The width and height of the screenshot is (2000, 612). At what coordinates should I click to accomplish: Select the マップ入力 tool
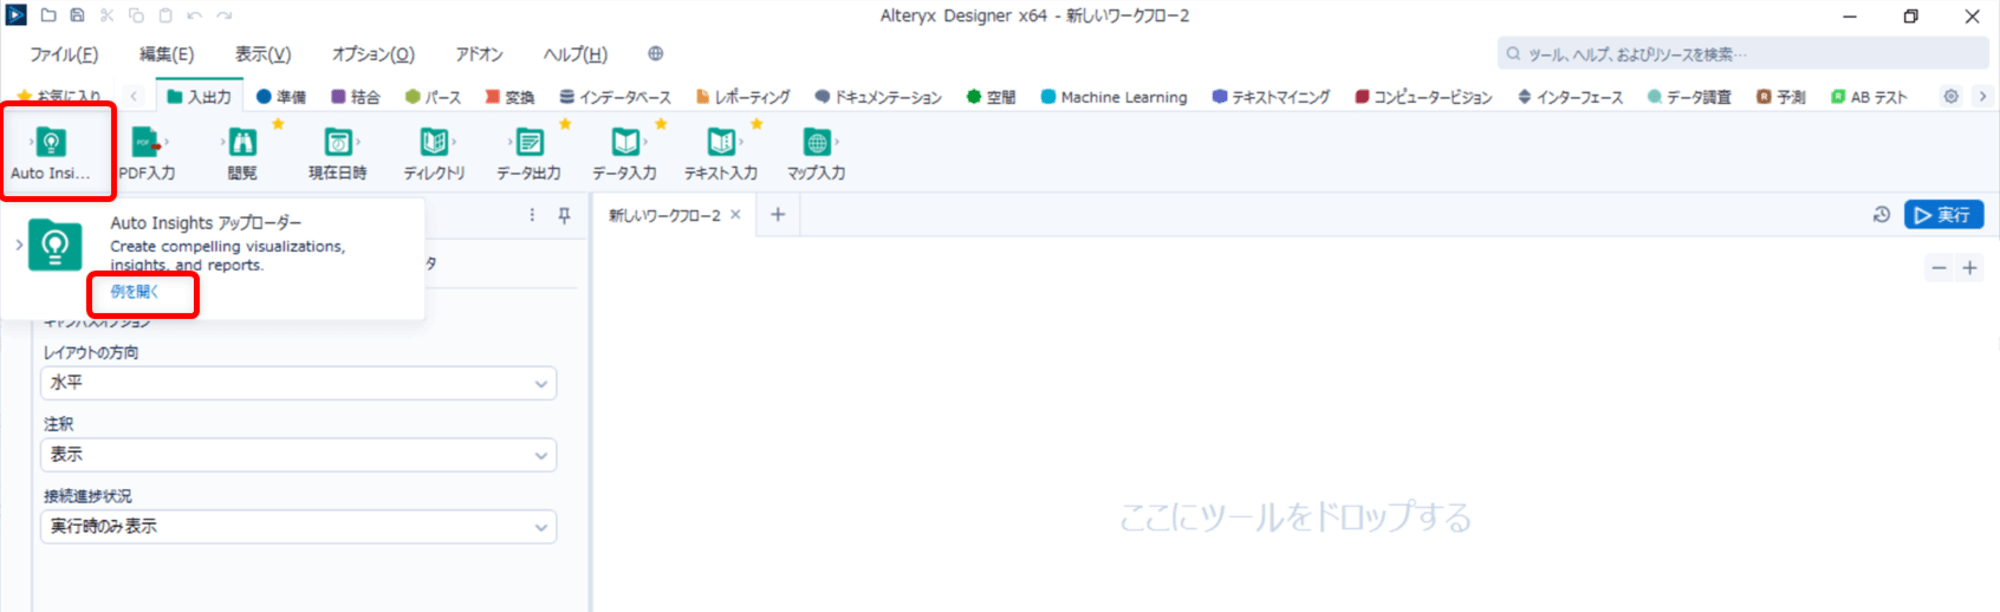click(x=816, y=153)
